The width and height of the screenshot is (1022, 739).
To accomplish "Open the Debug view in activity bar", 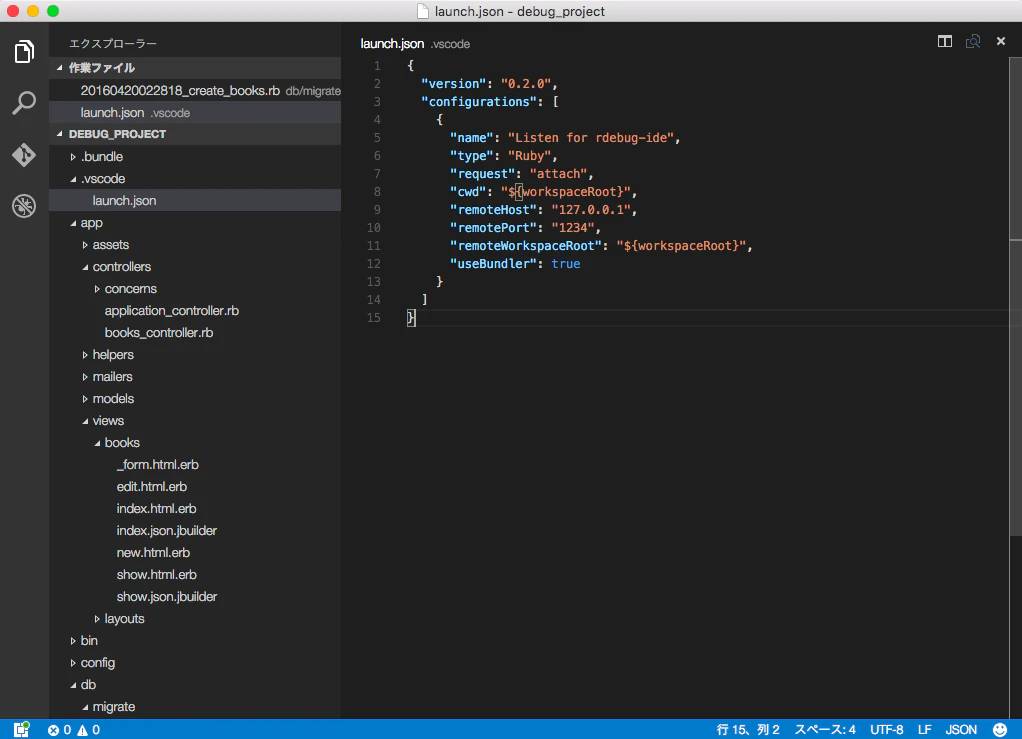I will pyautogui.click(x=24, y=206).
